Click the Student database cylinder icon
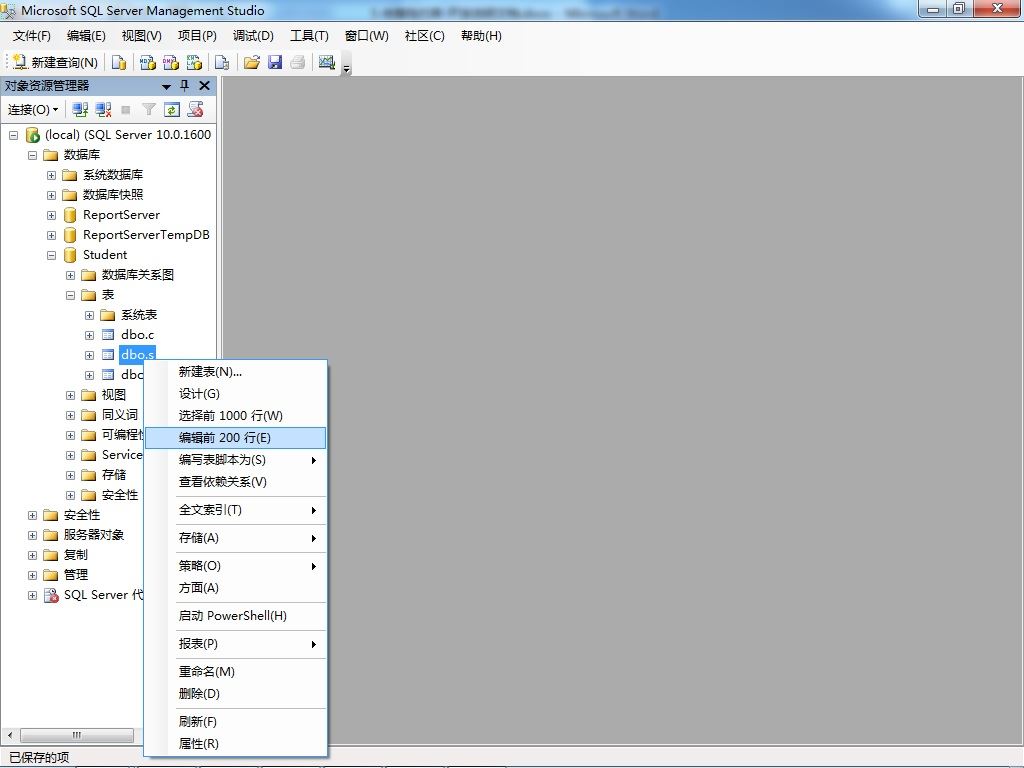This screenshot has width=1024, height=768. click(70, 255)
